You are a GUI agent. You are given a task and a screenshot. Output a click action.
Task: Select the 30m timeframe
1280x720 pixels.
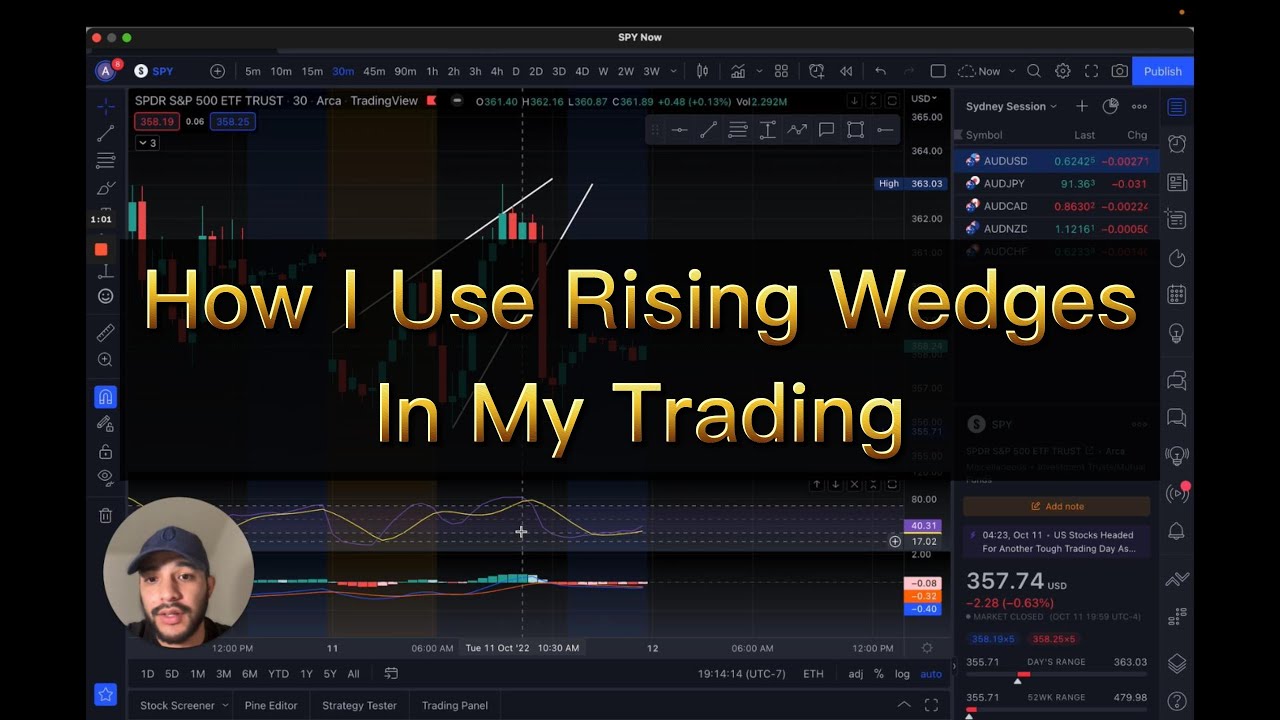click(343, 71)
